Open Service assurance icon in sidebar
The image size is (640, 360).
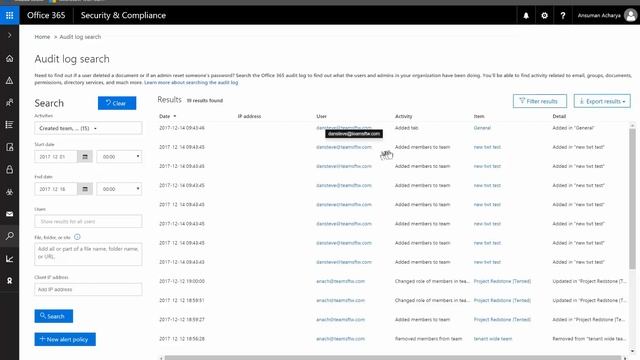[9, 280]
